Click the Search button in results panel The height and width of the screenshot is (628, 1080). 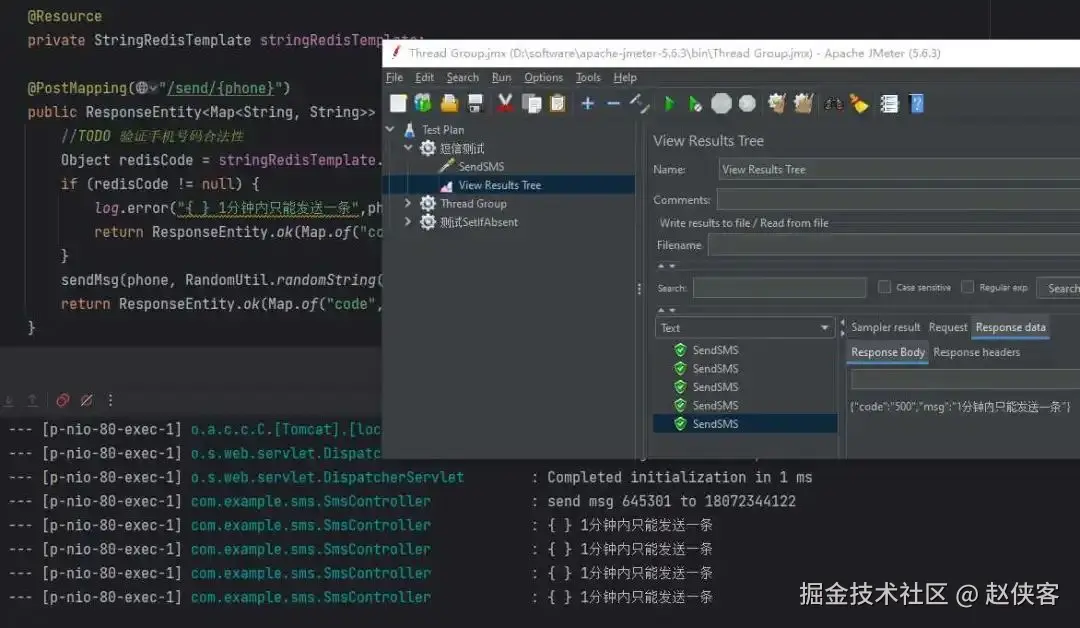tap(1061, 288)
